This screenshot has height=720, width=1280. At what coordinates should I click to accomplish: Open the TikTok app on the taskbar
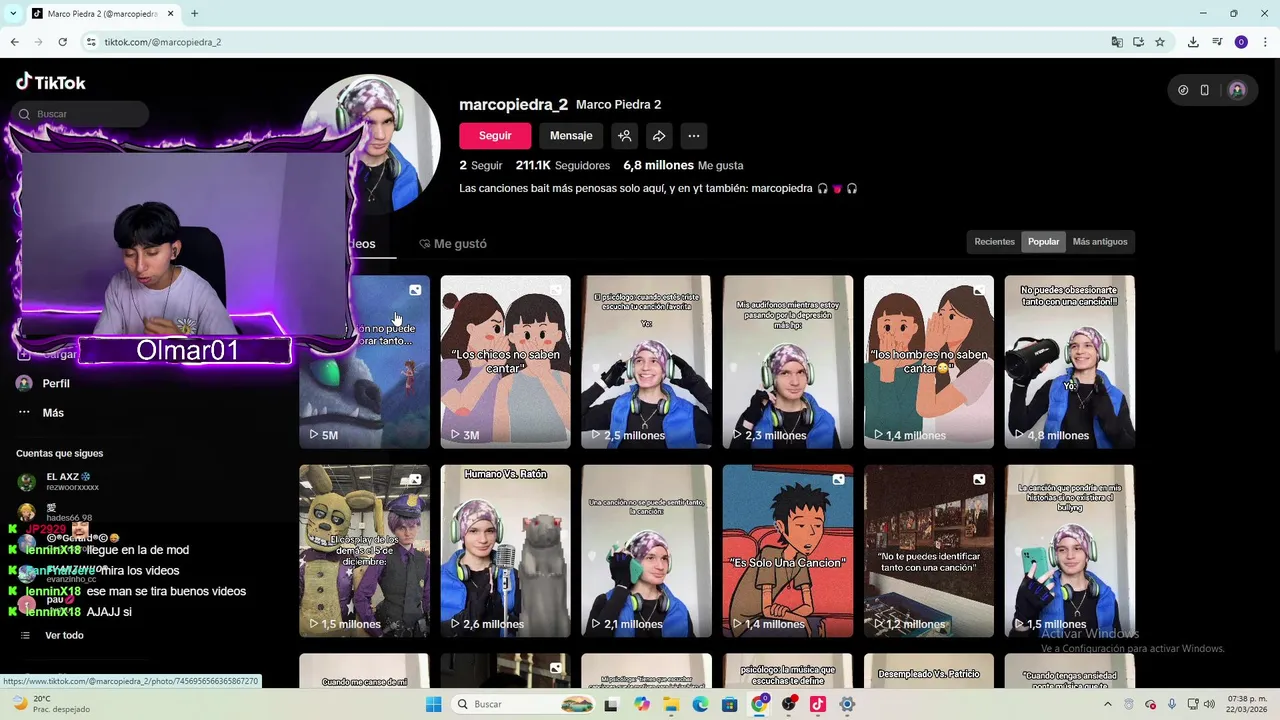click(x=818, y=704)
